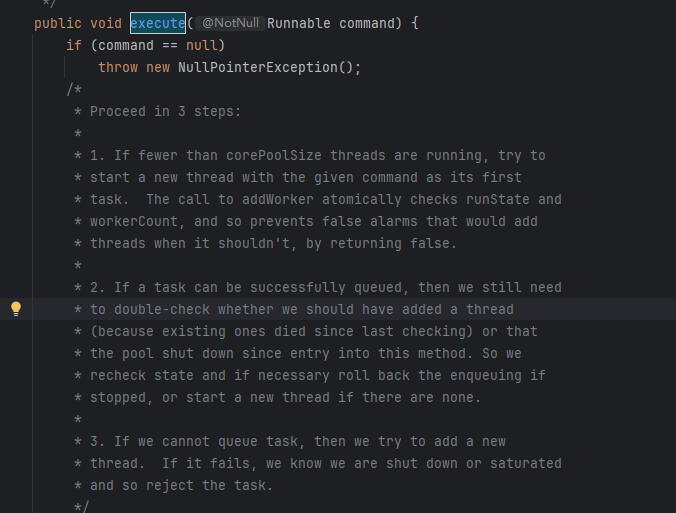Click the 'null' keyword in the condition
Viewport: 676px width, 513px height.
[201, 45]
